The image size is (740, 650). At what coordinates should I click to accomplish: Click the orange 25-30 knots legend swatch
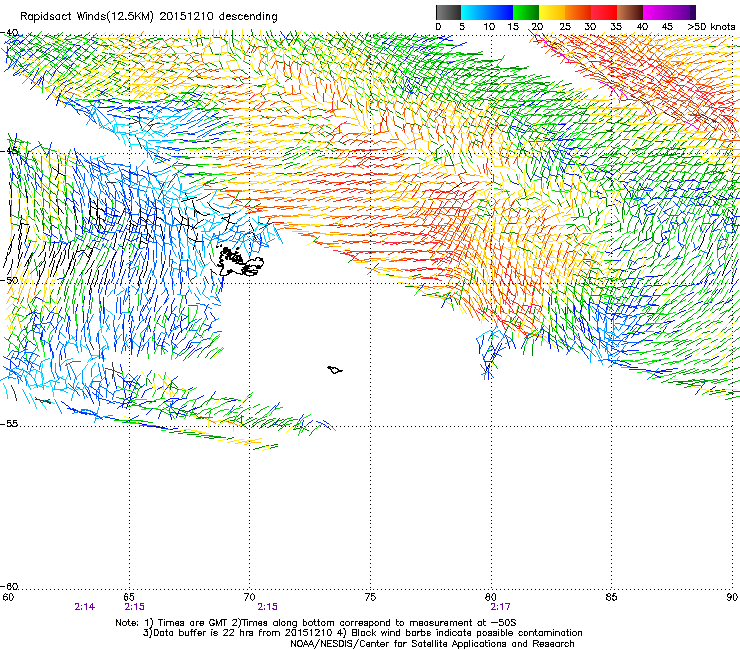point(578,12)
